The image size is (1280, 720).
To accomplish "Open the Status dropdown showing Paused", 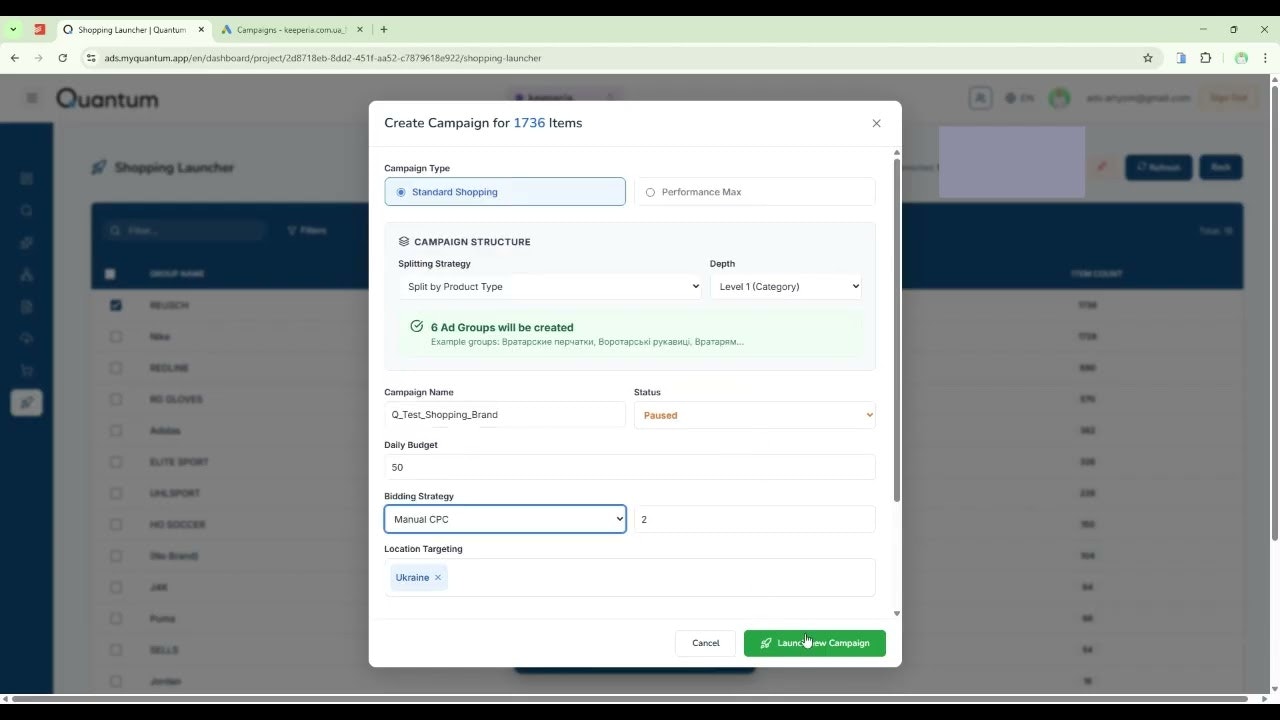I will pos(755,415).
